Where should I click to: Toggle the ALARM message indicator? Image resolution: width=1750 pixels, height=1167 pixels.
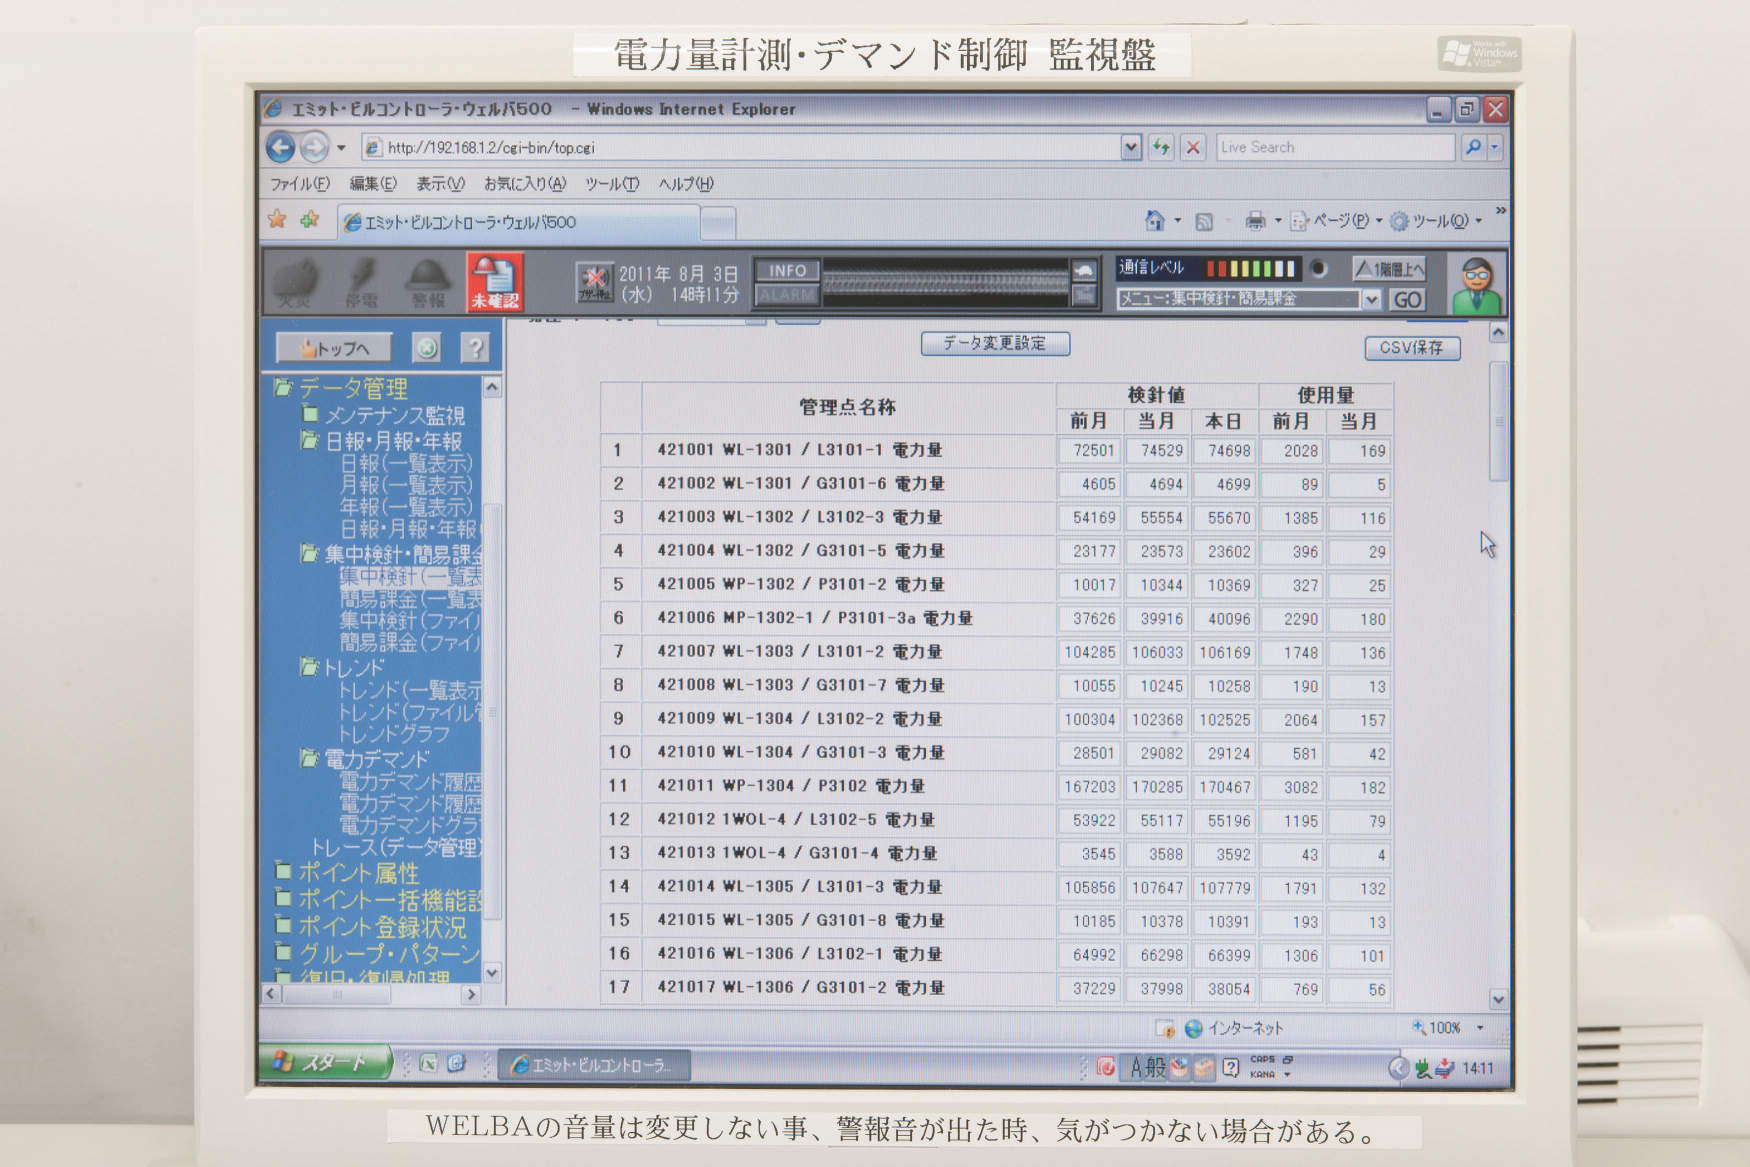tap(787, 295)
